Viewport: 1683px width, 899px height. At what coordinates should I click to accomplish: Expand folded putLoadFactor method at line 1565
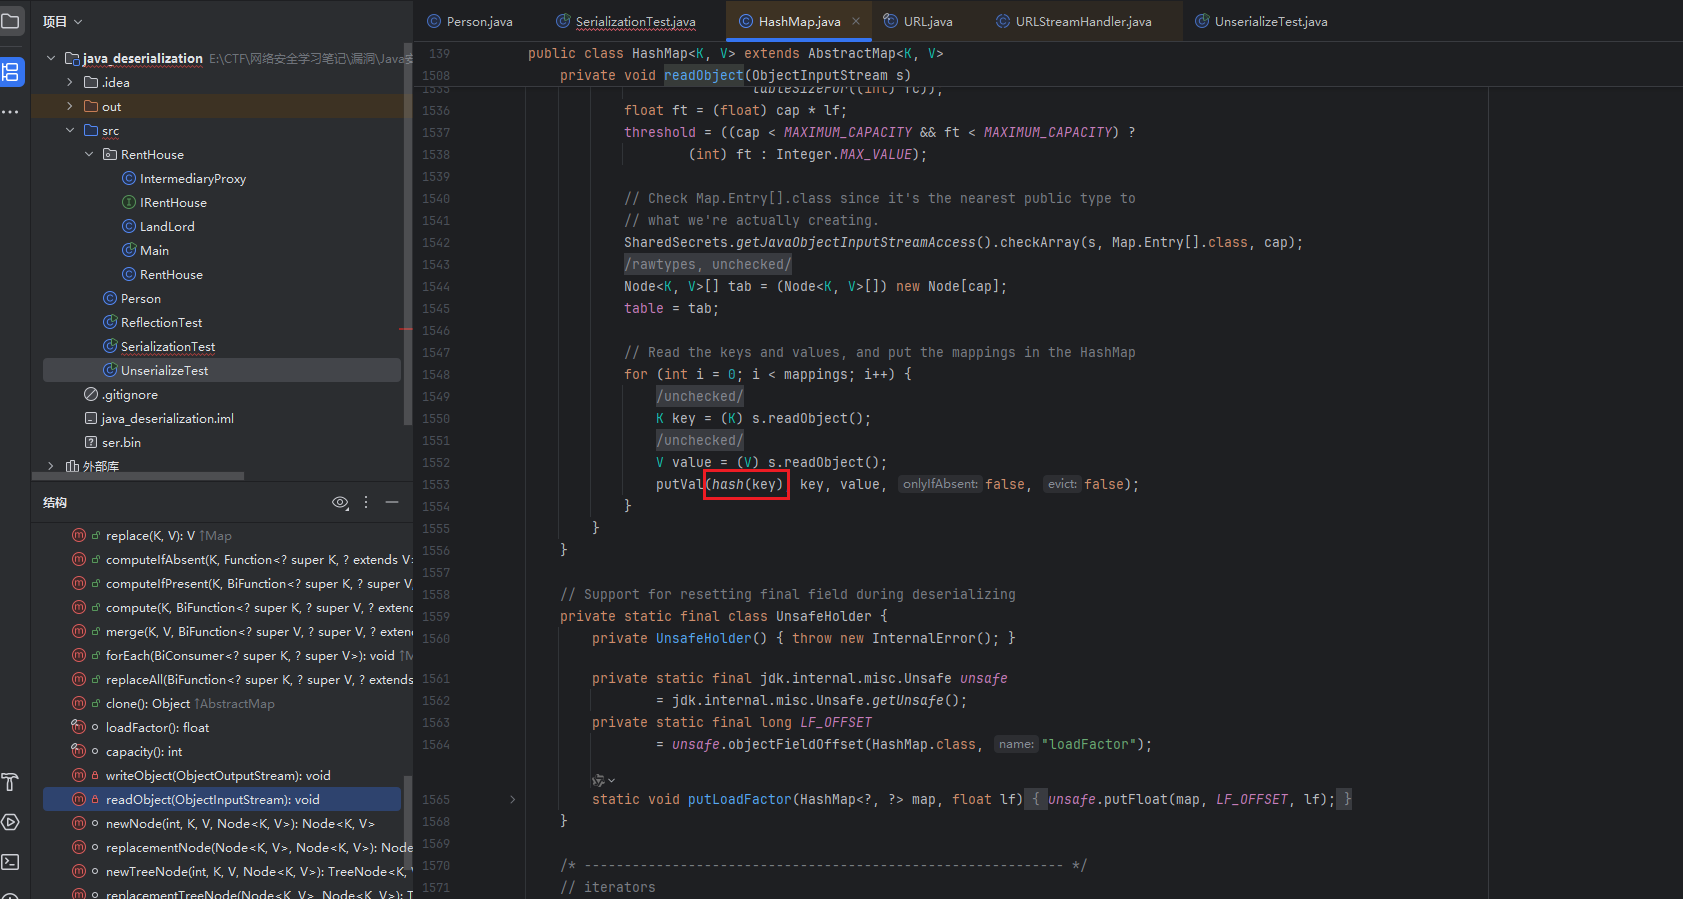tap(513, 799)
